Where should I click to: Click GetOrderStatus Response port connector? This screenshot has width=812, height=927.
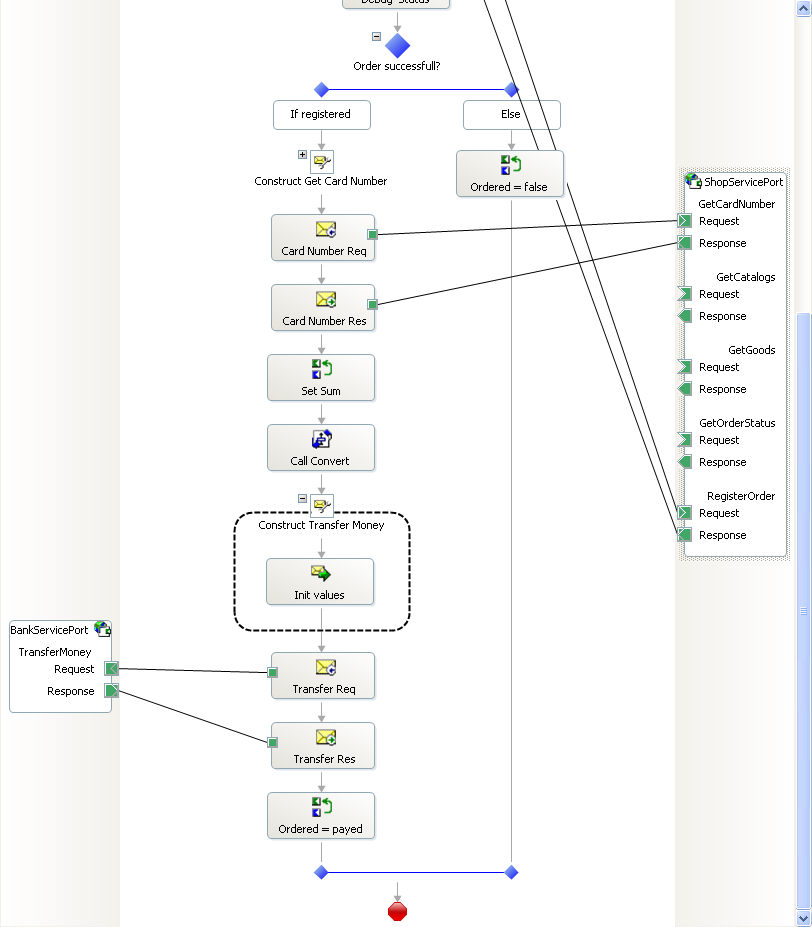(684, 462)
